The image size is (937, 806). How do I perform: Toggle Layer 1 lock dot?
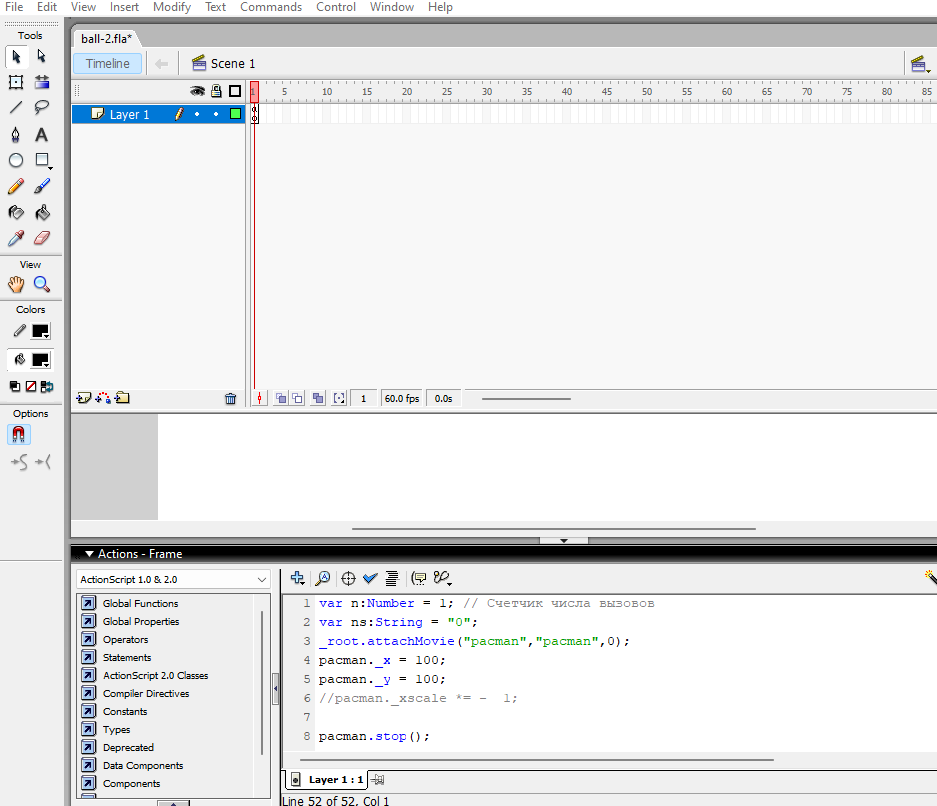(x=216, y=114)
